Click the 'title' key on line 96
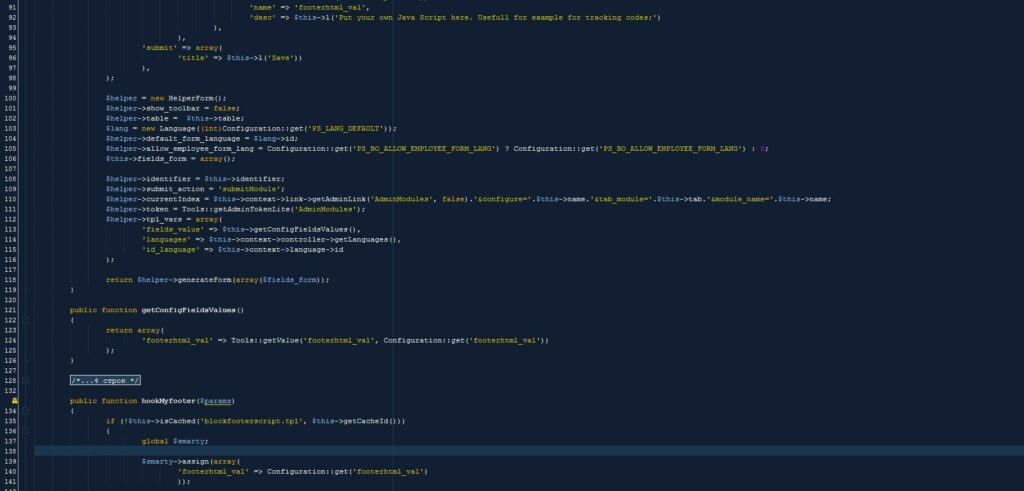This screenshot has height=491, width=1024. [193, 58]
